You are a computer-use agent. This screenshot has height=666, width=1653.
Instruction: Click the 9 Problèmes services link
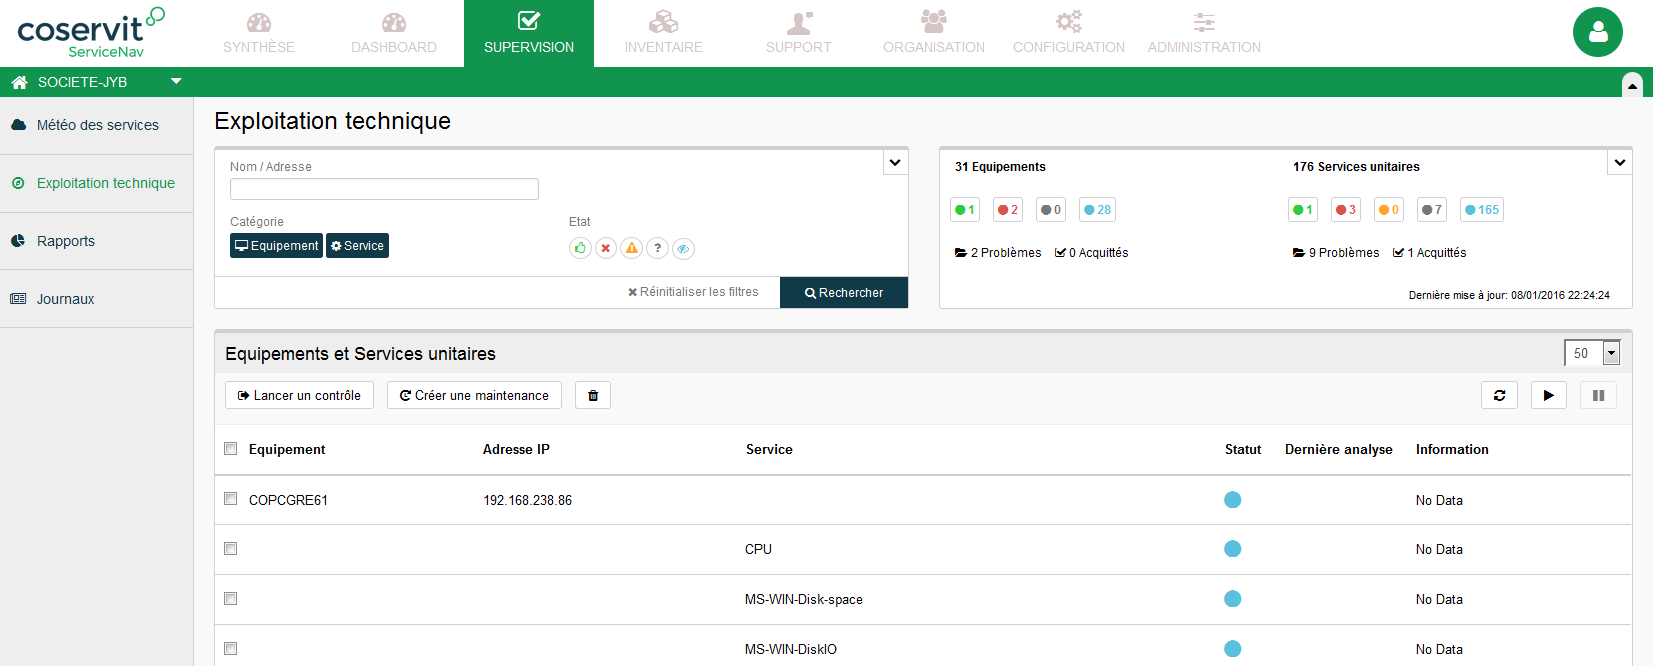tap(1336, 253)
